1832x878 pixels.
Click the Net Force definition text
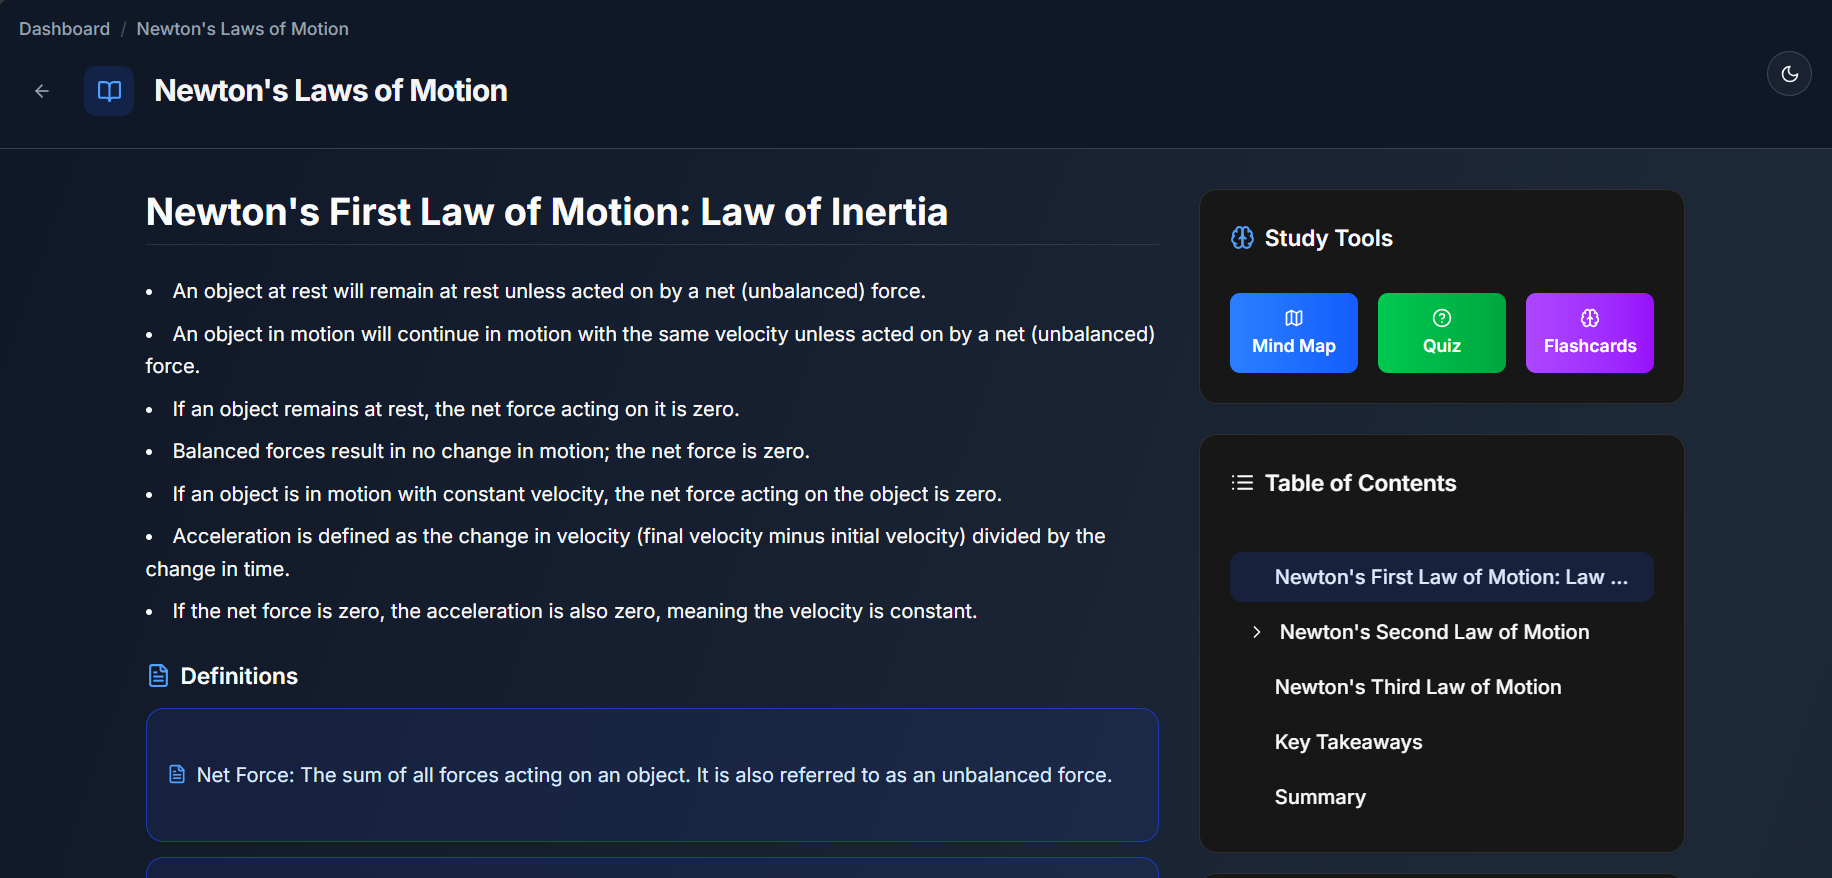click(x=654, y=775)
